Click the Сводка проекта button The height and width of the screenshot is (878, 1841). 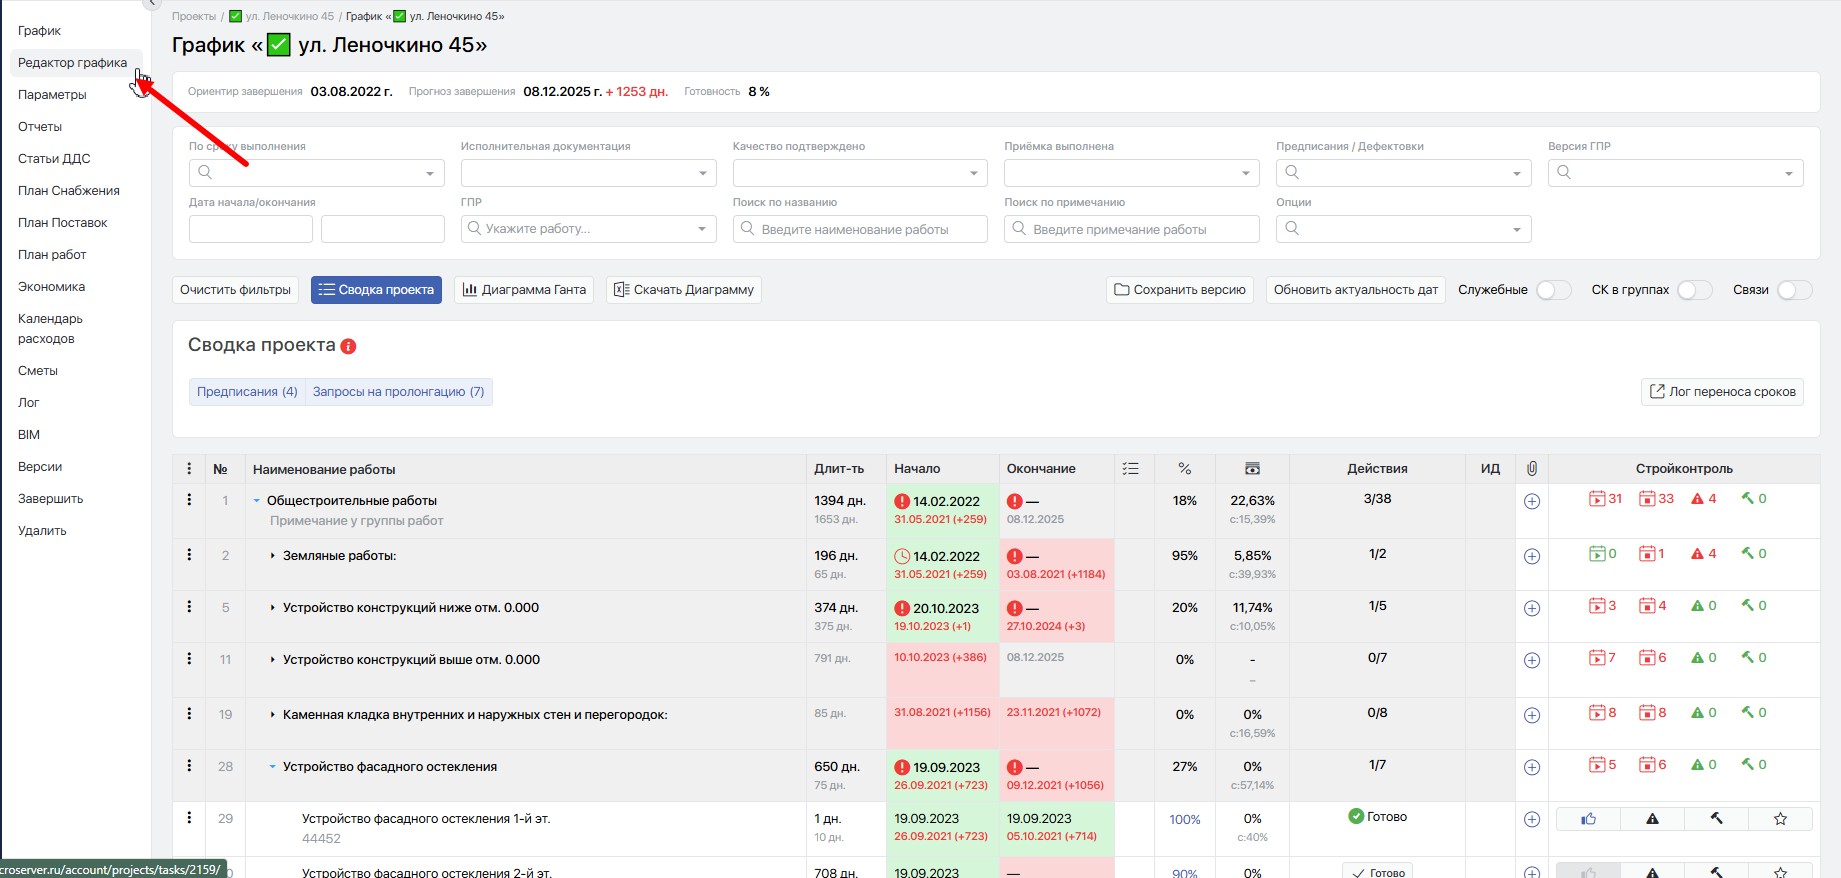point(376,290)
